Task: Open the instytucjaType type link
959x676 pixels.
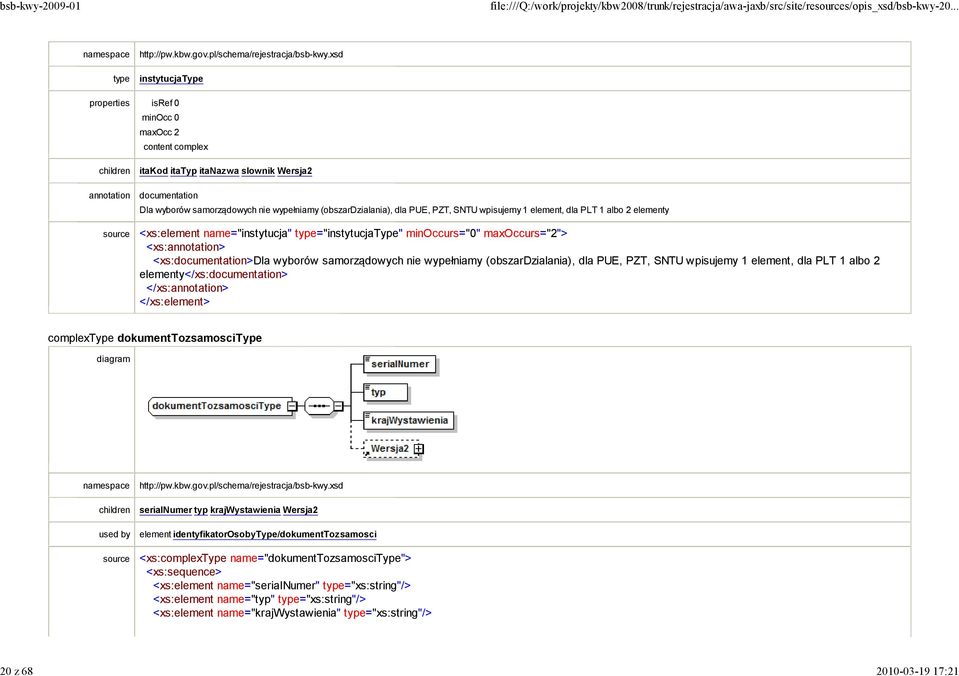Action: point(171,79)
